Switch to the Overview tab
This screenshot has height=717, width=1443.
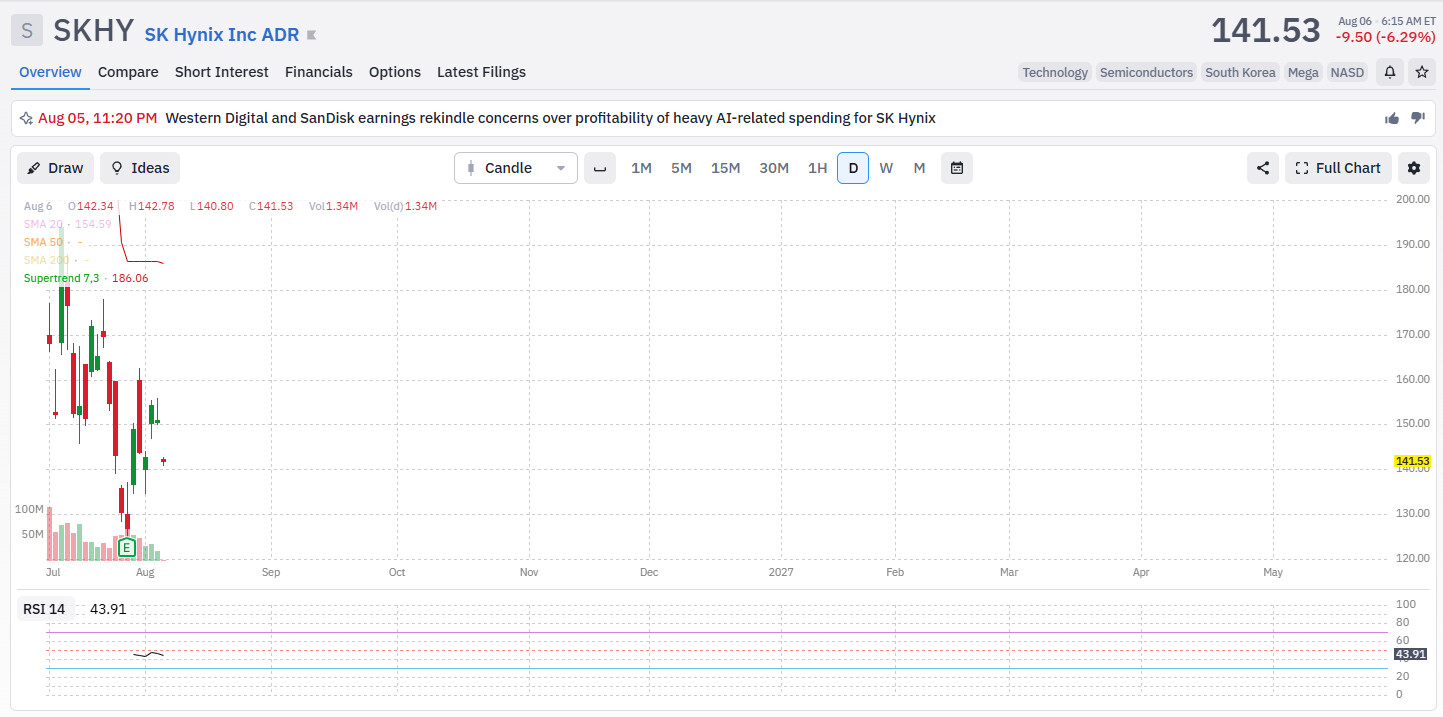(50, 72)
